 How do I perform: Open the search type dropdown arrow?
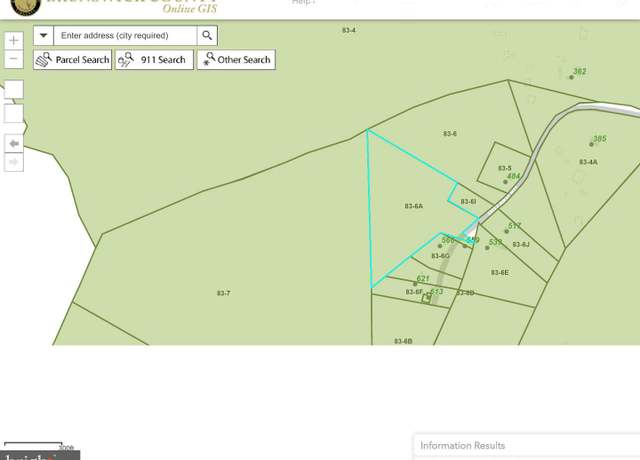(43, 36)
